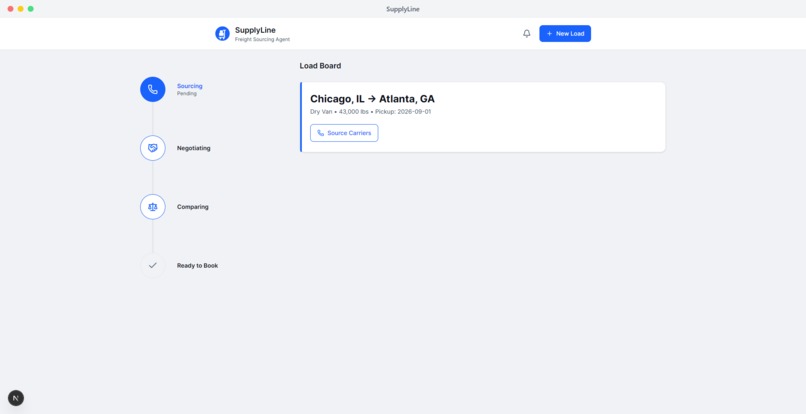Click the SupplyLine window title text

click(x=403, y=9)
